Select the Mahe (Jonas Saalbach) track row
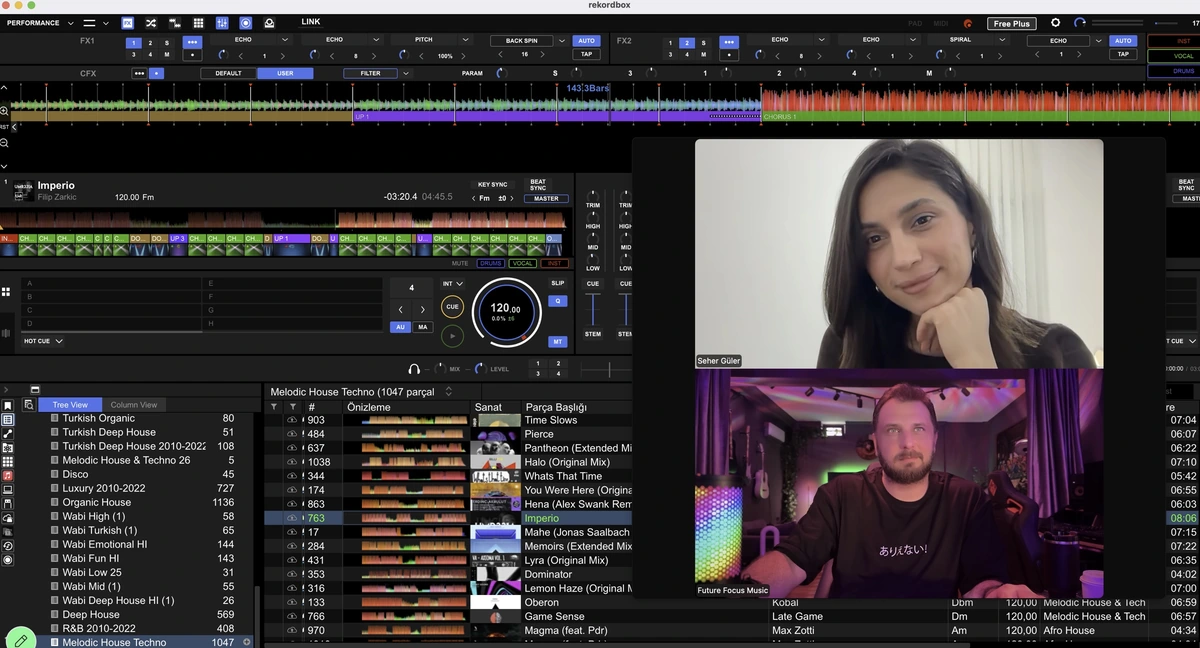 448,532
